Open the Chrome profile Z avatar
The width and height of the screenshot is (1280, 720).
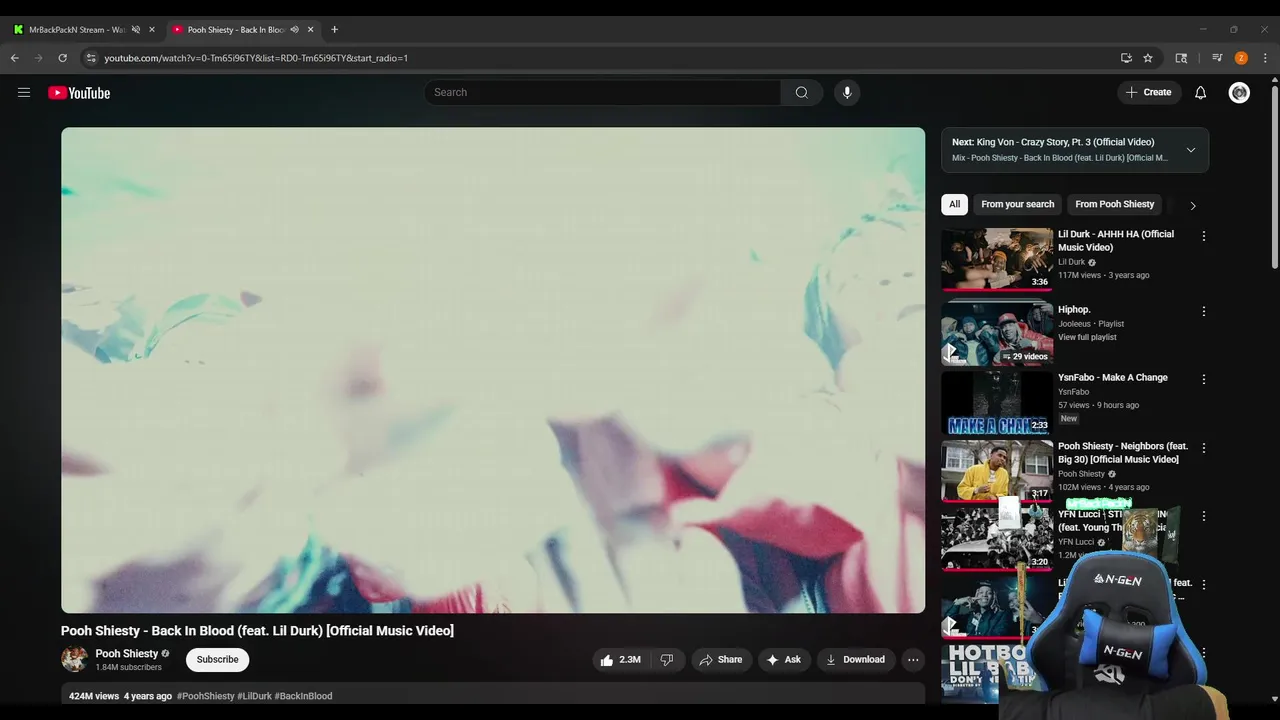pos(1241,58)
